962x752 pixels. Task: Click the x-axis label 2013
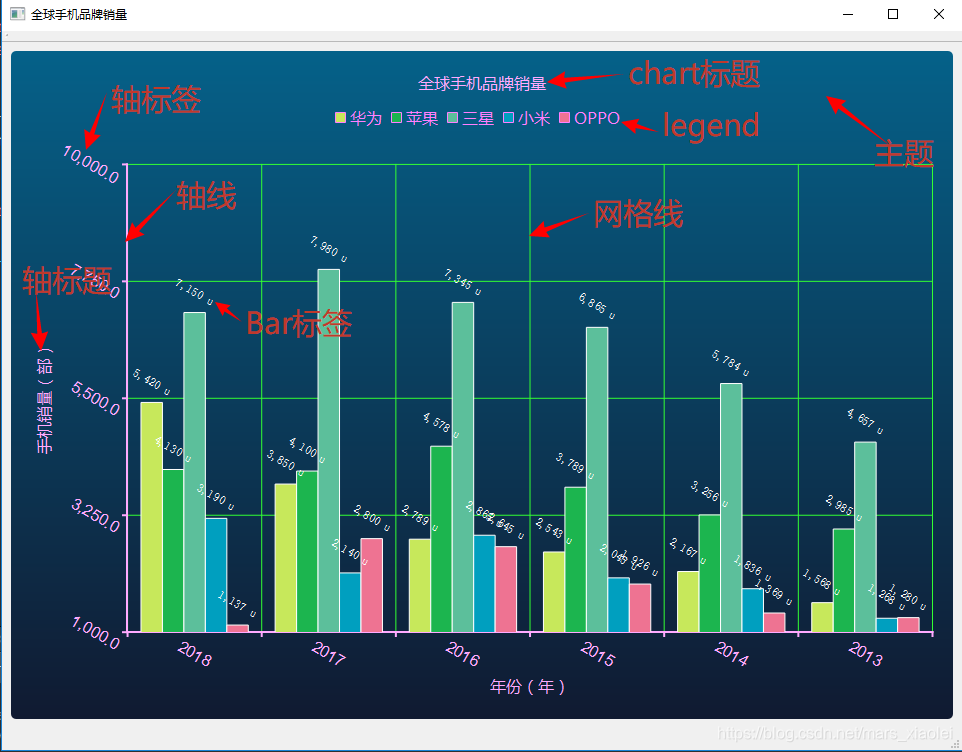pos(865,654)
